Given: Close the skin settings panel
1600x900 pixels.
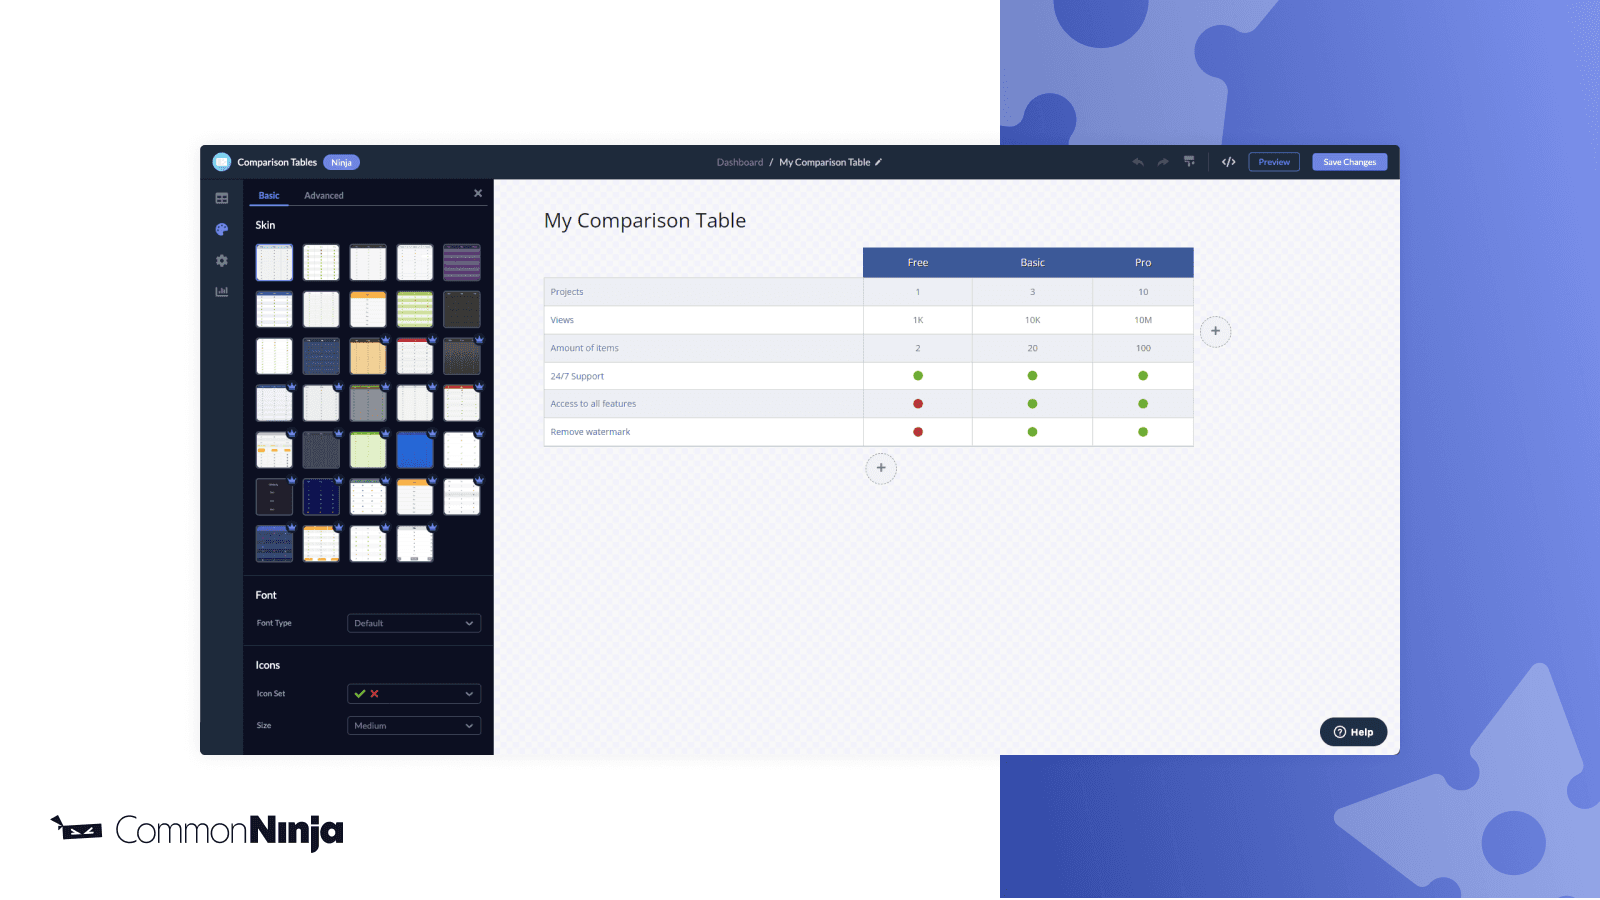Looking at the screenshot, I should point(478,193).
